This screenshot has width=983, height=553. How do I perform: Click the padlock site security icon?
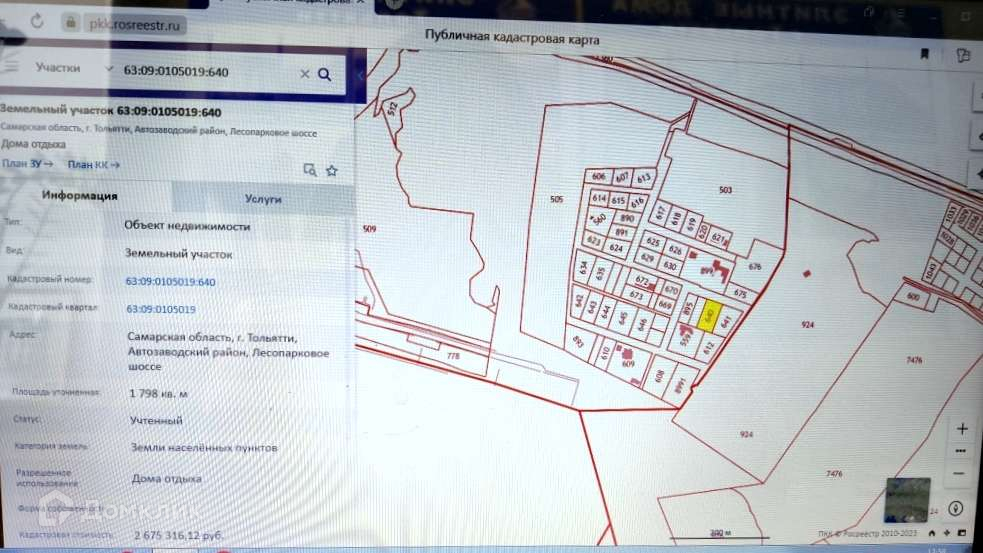[71, 23]
